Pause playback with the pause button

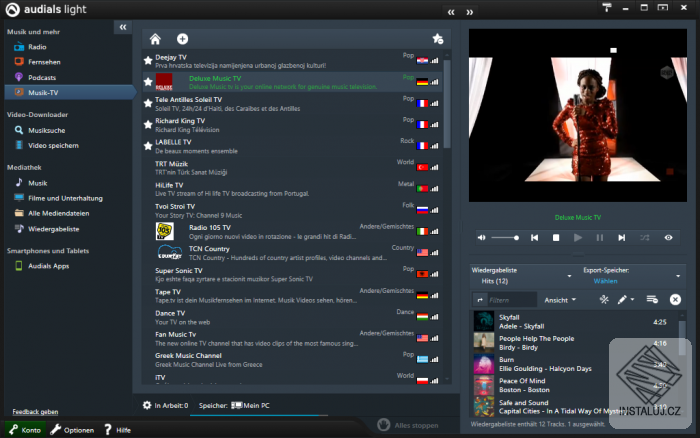click(600, 238)
